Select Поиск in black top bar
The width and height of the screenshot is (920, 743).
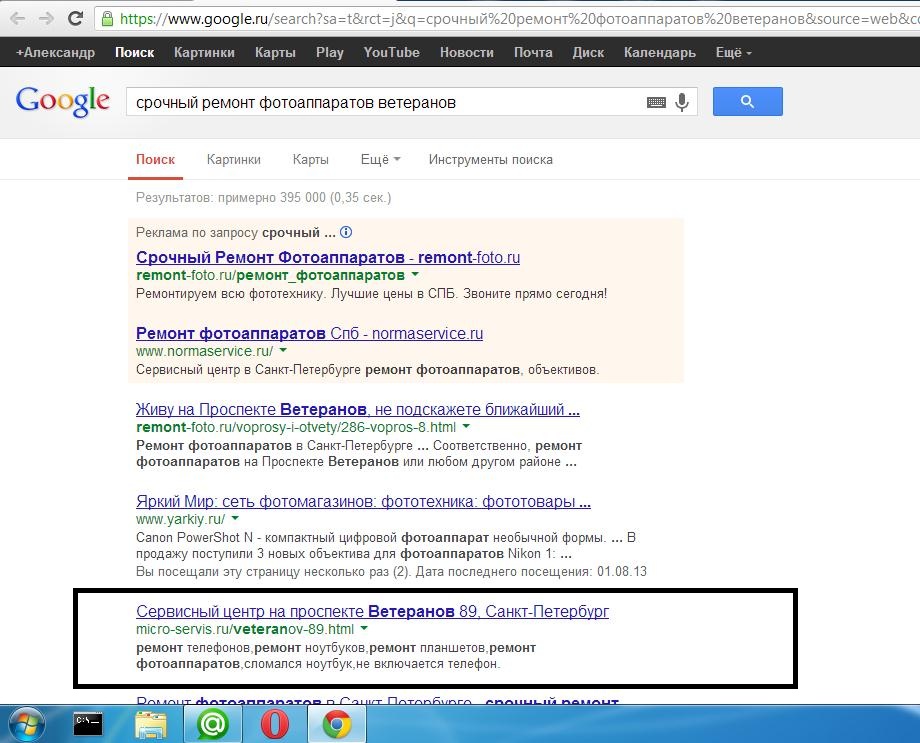[134, 52]
